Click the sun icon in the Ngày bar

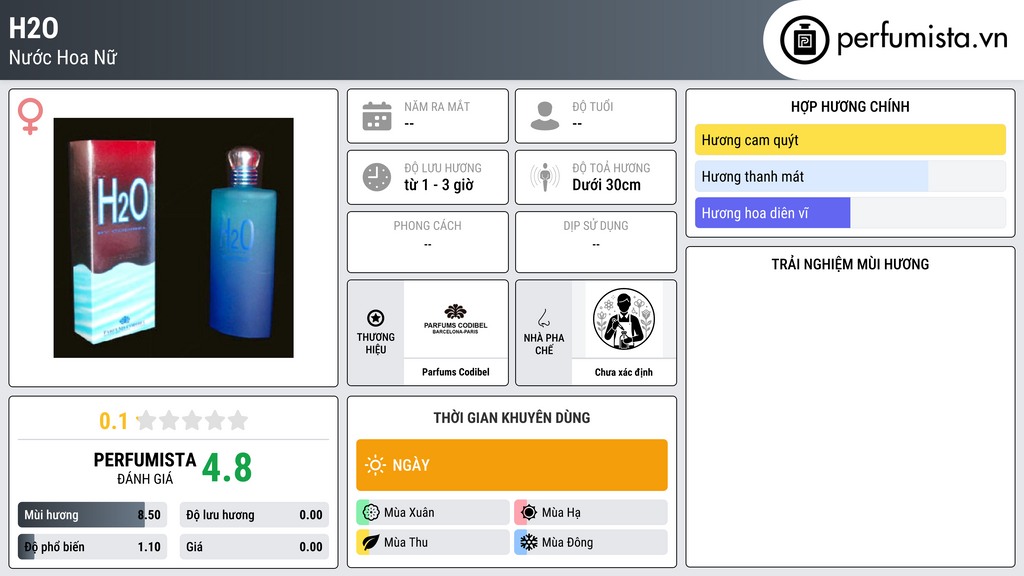tap(375, 465)
